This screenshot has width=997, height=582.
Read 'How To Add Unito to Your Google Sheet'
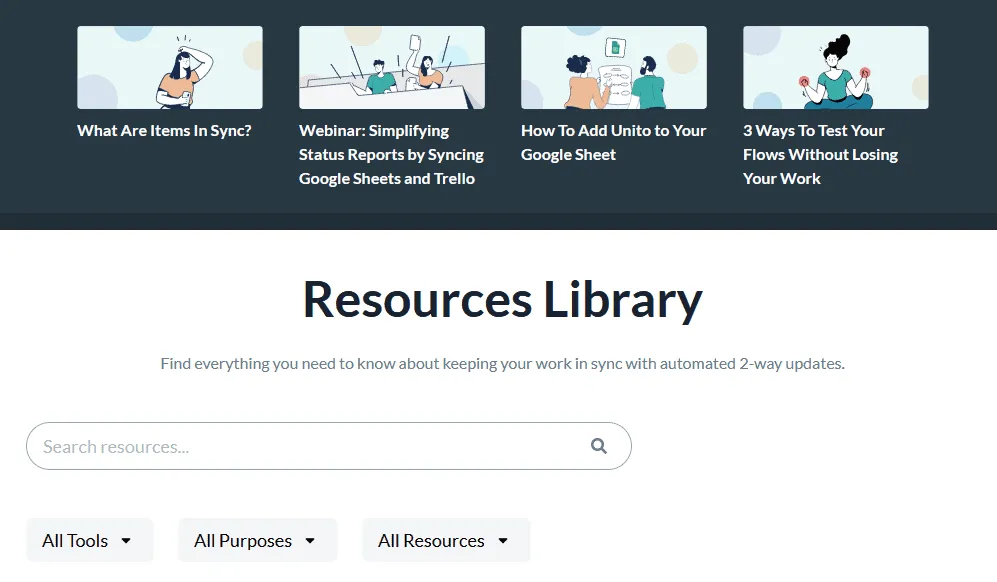tap(613, 143)
